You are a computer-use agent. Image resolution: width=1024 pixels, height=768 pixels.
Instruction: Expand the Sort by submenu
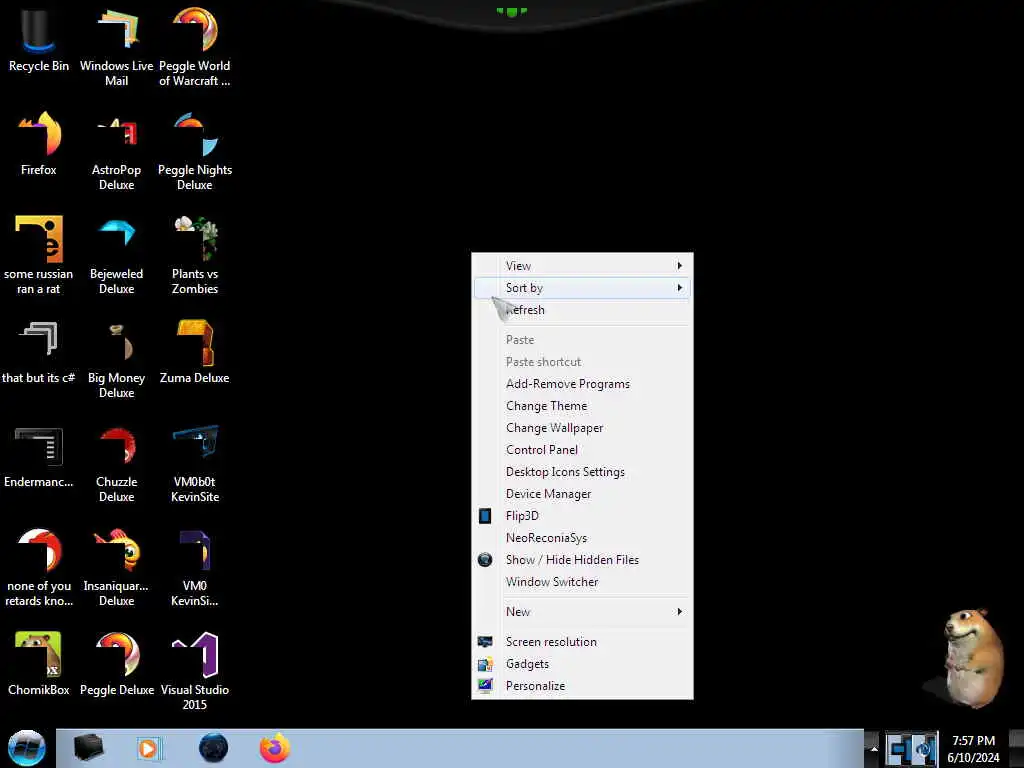pos(582,288)
